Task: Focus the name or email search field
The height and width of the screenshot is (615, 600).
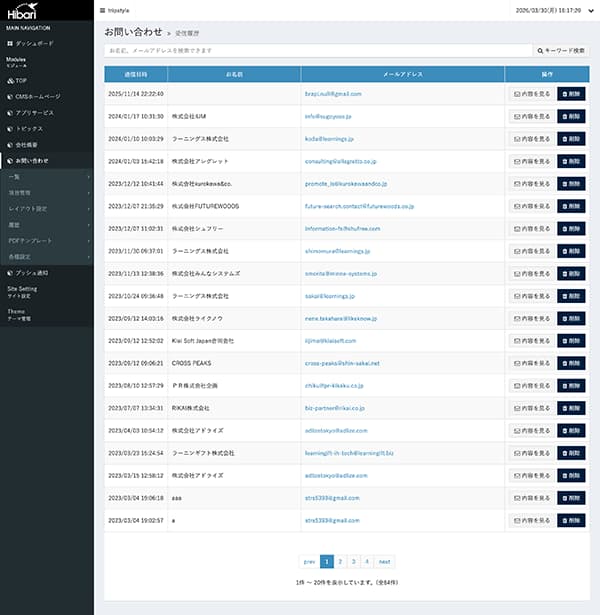Action: click(318, 49)
